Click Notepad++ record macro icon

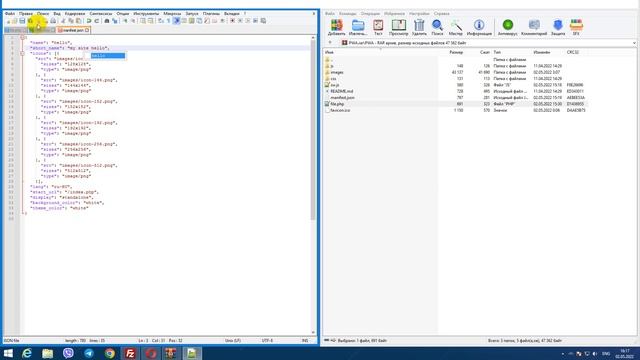pos(232,21)
